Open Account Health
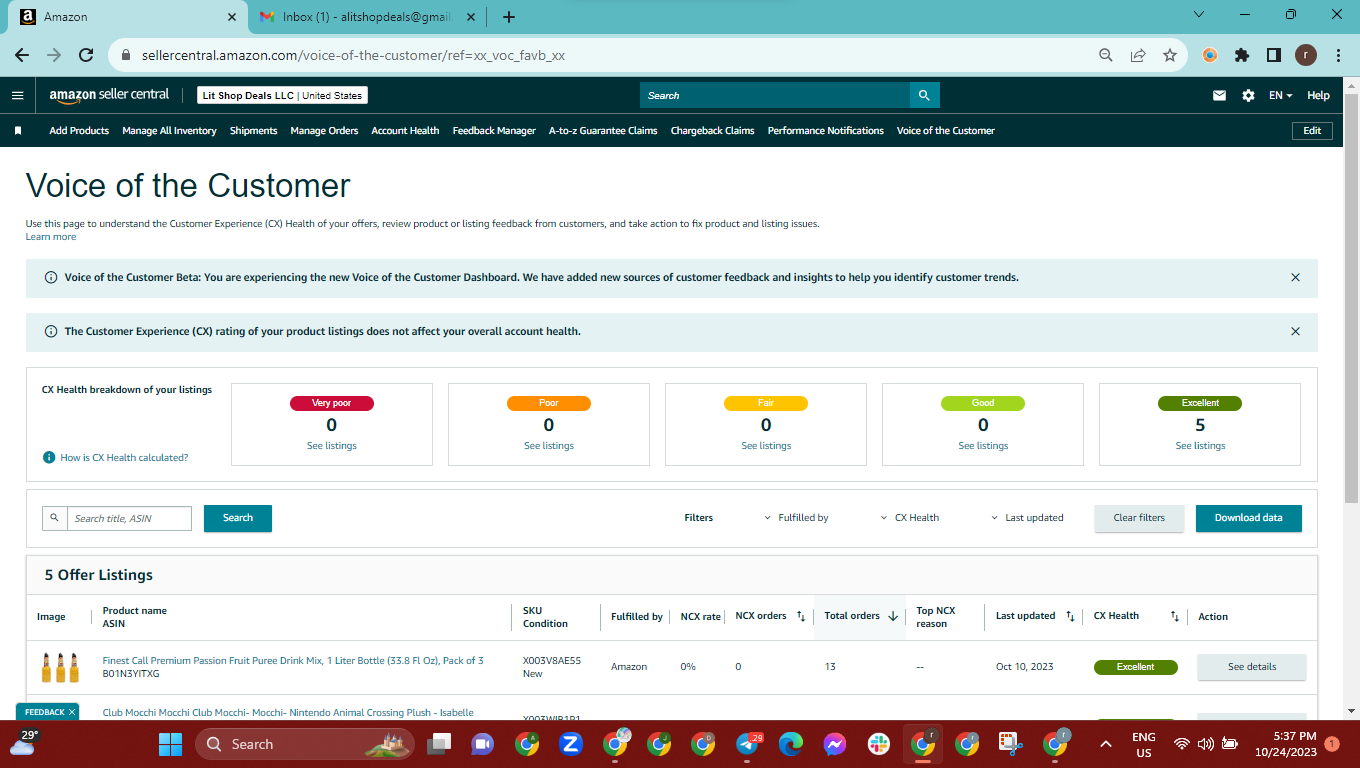The height and width of the screenshot is (768, 1360). point(405,131)
